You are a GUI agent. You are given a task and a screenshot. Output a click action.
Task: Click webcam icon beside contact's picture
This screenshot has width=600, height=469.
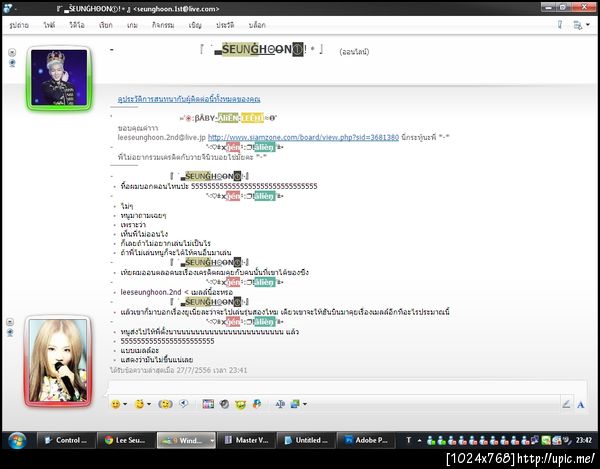click(x=12, y=63)
